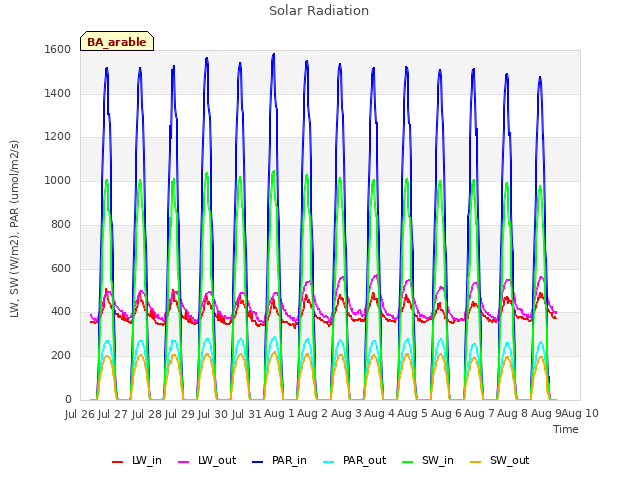This screenshot has width=640, height=480.
Task: Select the LW_in legend label
Action: [x=147, y=460]
